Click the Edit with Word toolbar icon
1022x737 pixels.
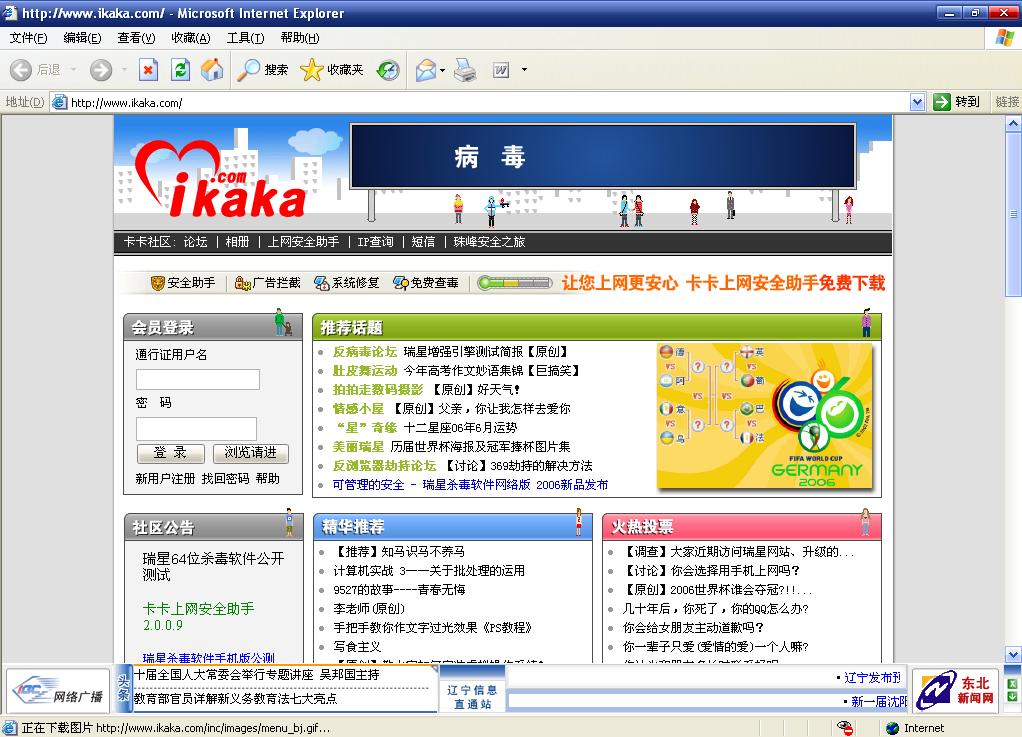[501, 70]
